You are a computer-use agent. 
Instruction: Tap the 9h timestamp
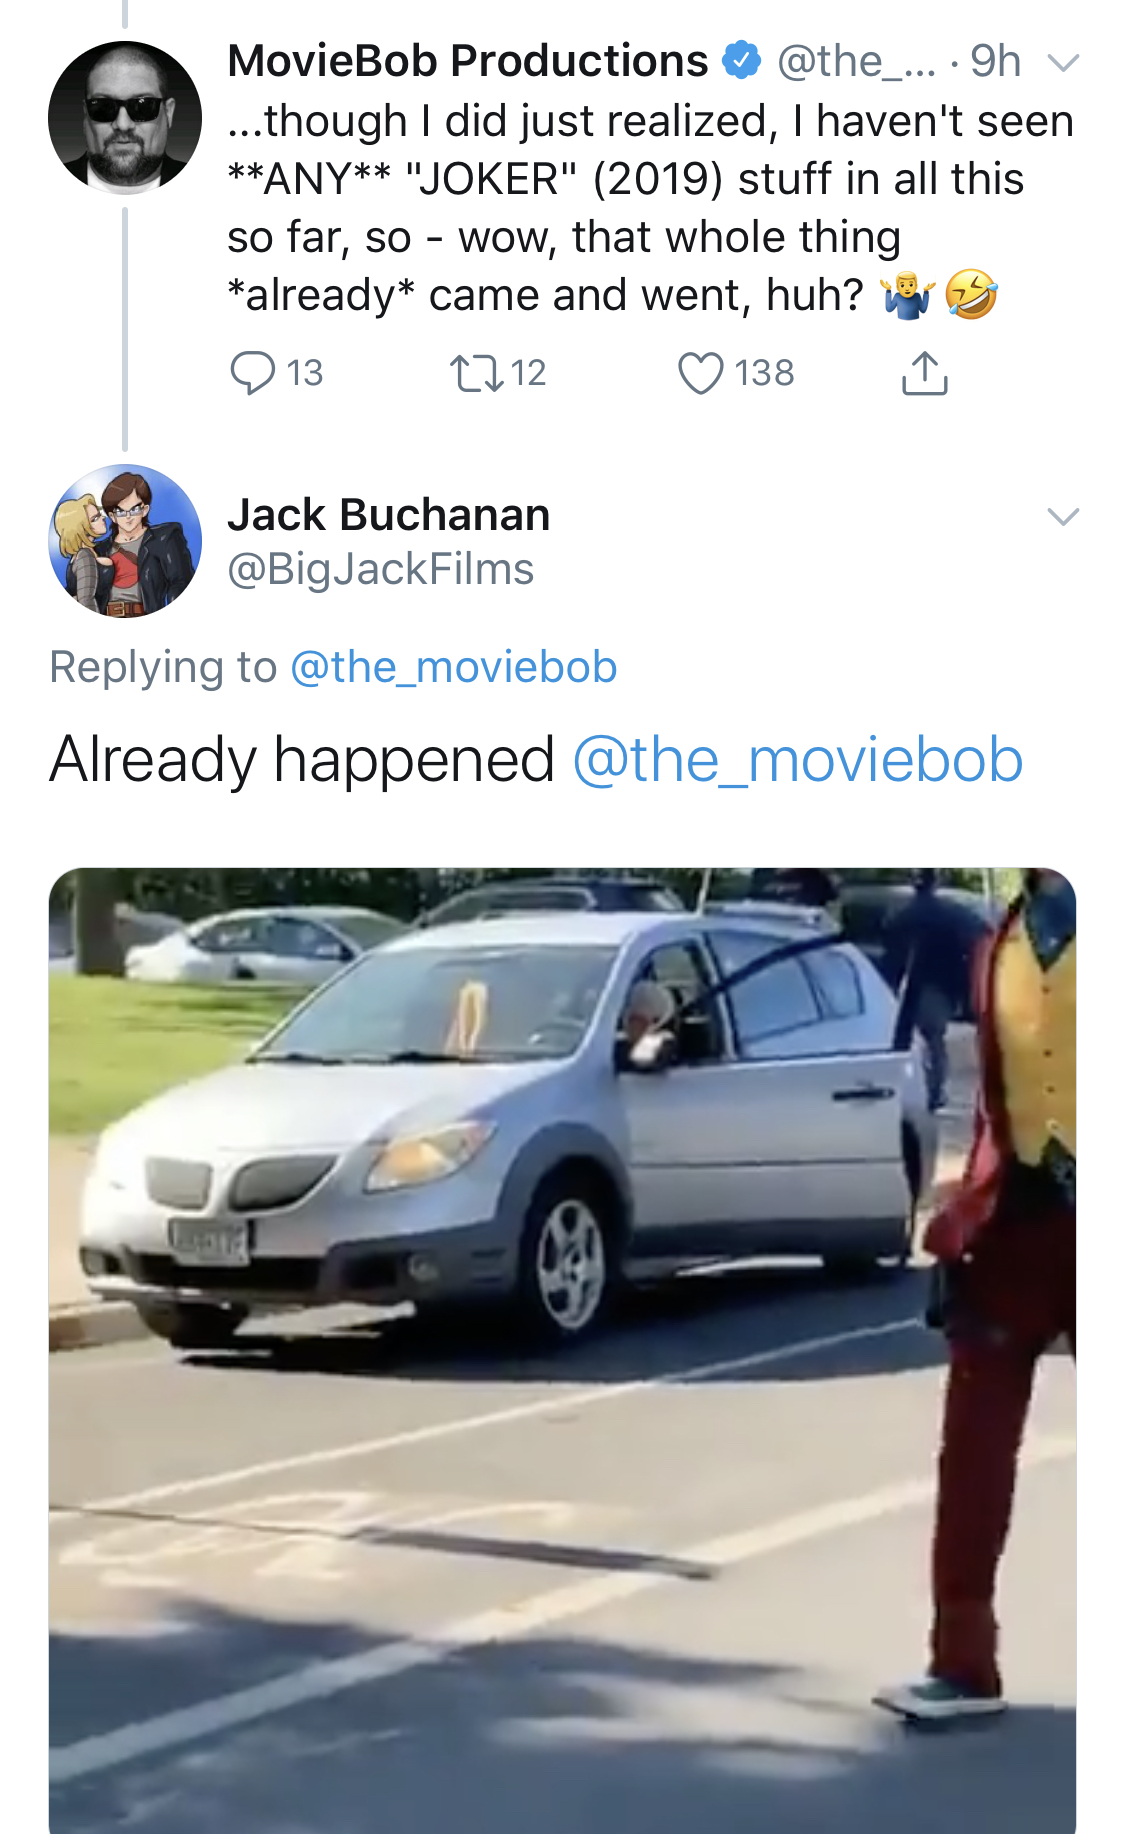click(995, 61)
